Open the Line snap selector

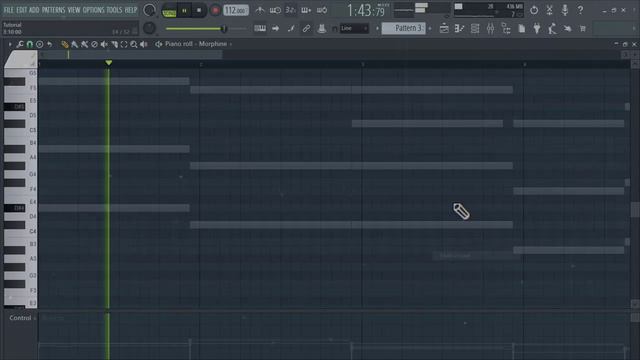tap(354, 28)
